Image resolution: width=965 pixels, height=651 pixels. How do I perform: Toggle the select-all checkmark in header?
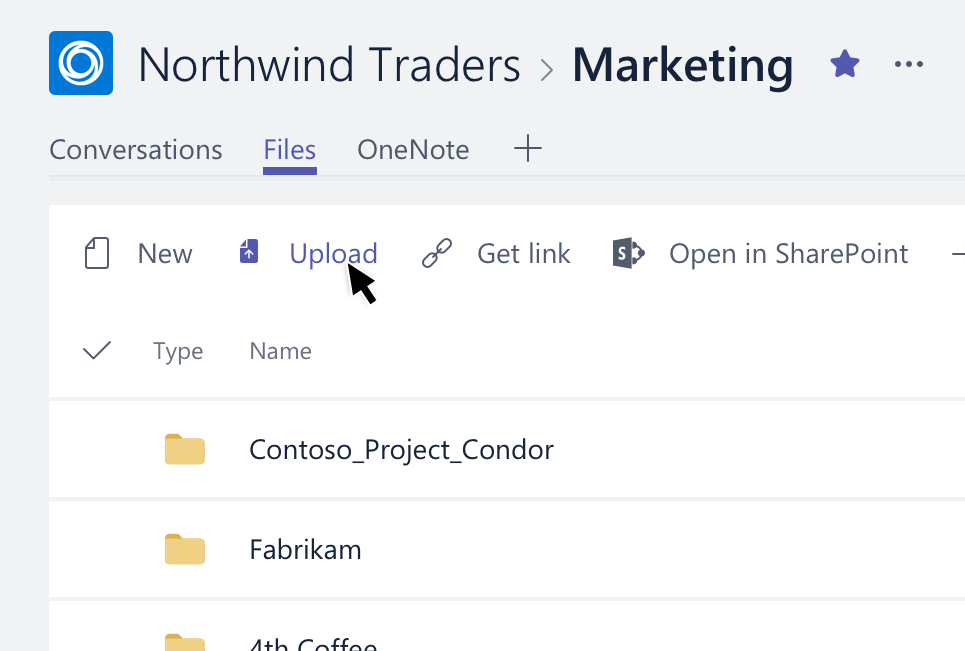click(97, 350)
